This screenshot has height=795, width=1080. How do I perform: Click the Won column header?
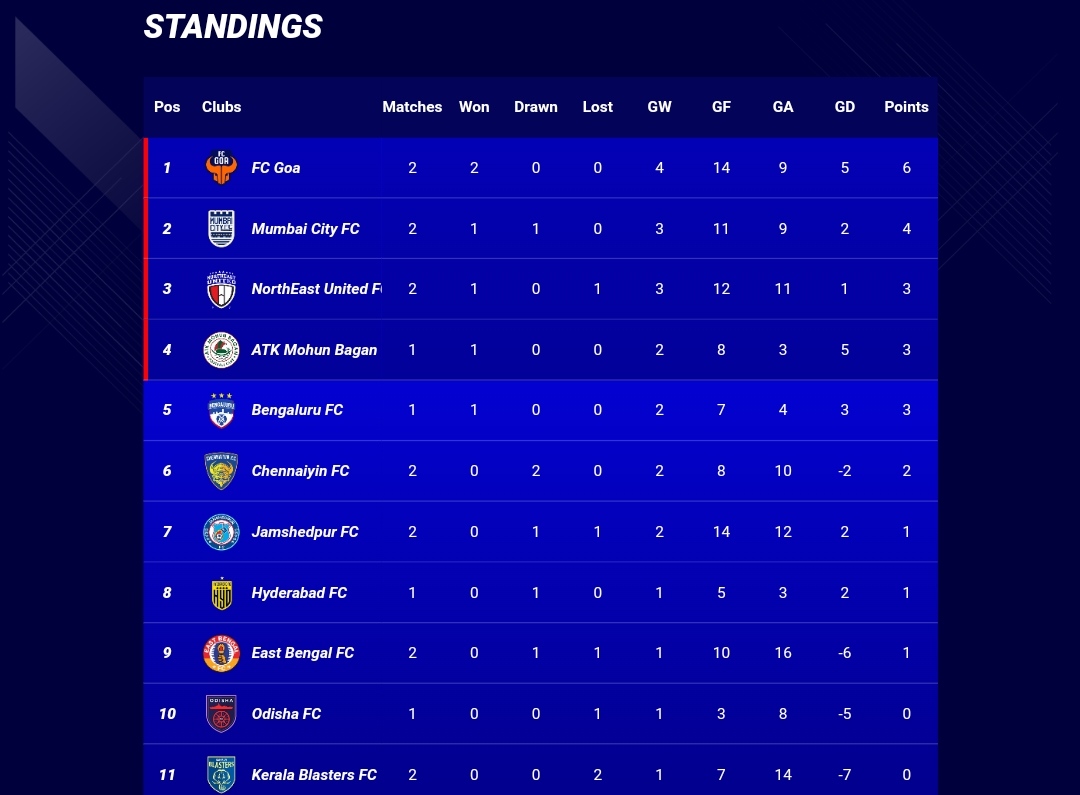[x=474, y=107]
